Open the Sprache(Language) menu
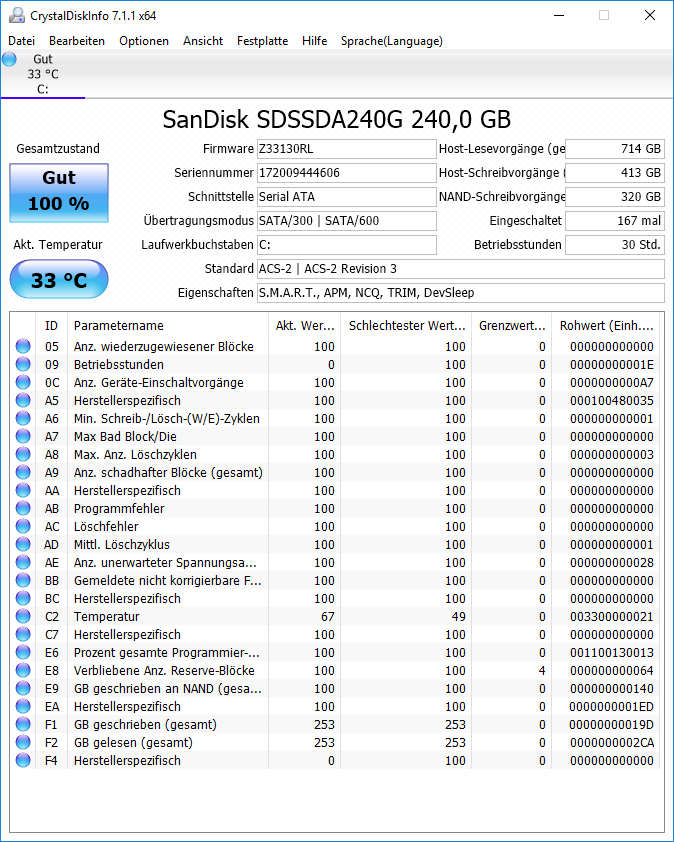This screenshot has height=842, width=674. coord(392,41)
